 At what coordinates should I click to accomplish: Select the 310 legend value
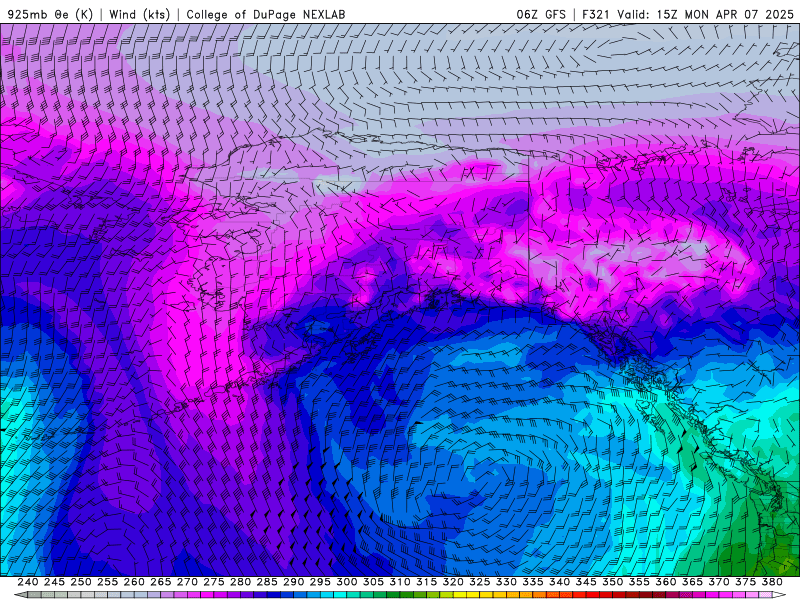[399, 582]
